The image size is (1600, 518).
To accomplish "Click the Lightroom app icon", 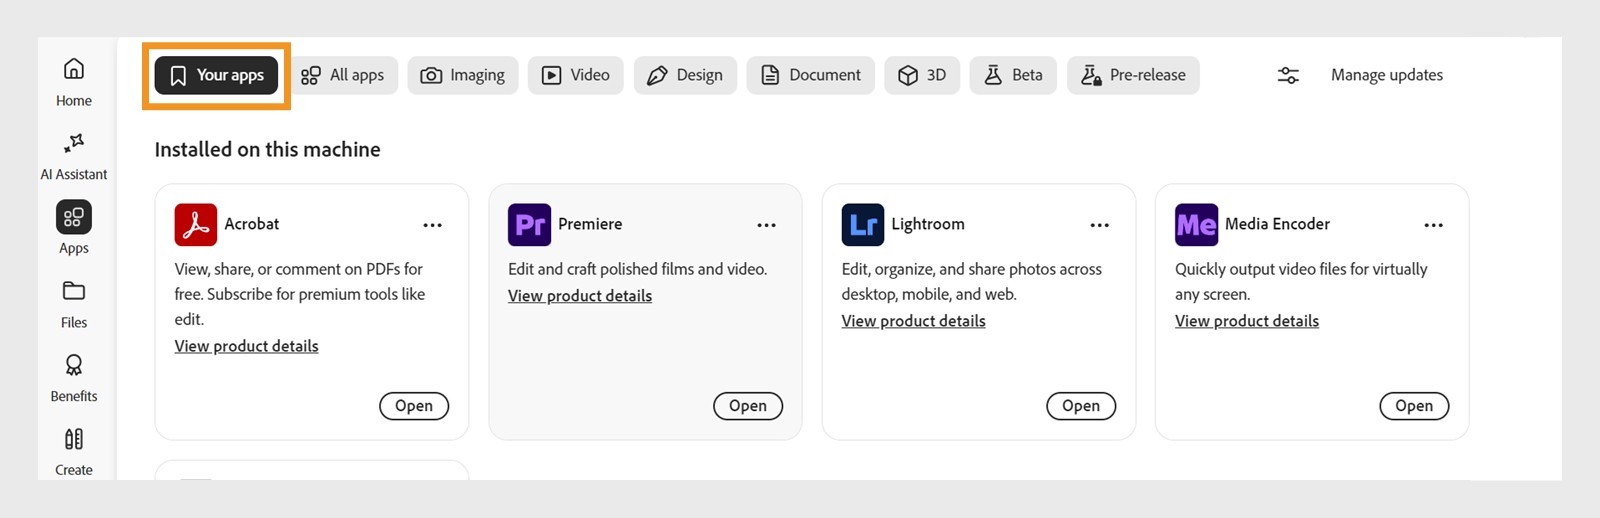I will pyautogui.click(x=863, y=224).
